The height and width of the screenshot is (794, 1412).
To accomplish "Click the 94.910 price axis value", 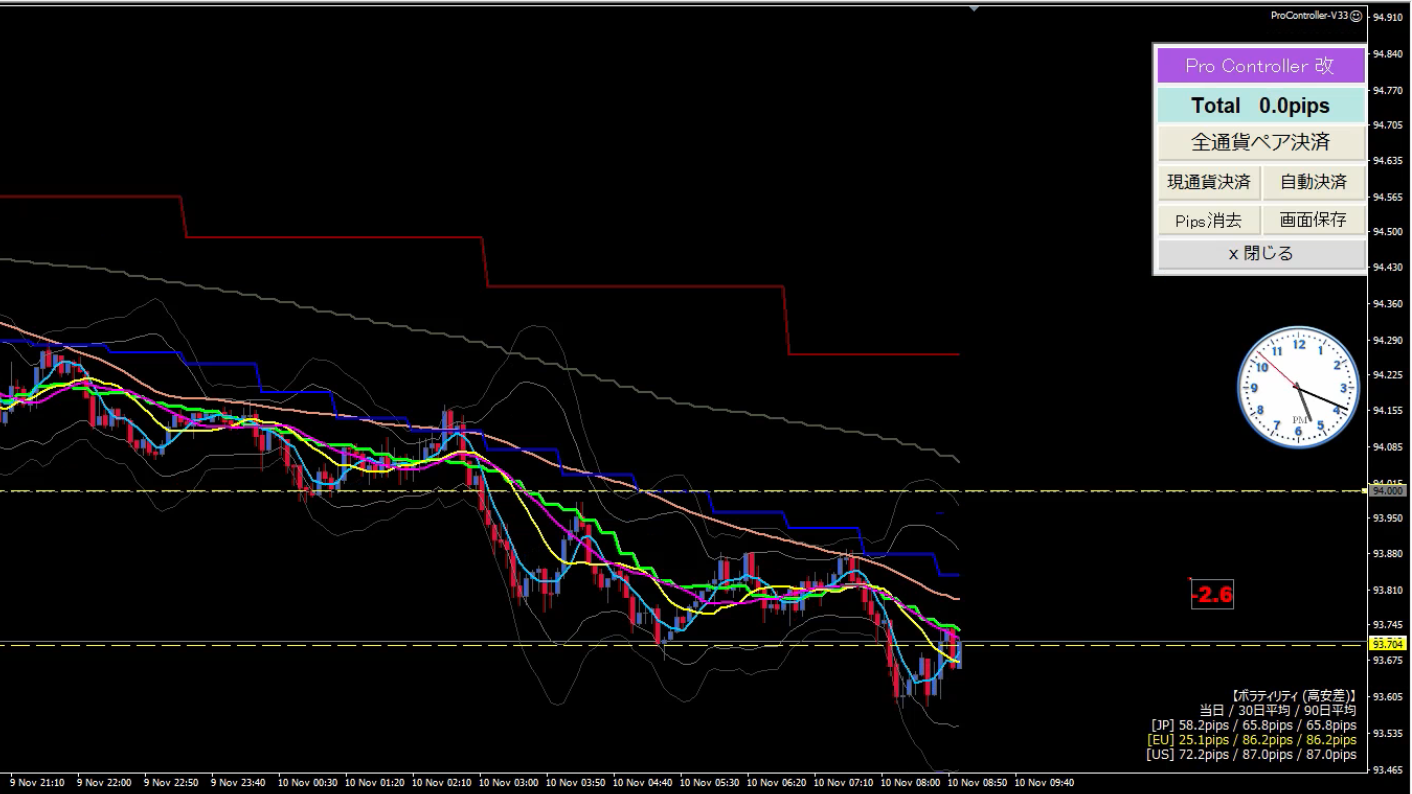I will point(1386,17).
